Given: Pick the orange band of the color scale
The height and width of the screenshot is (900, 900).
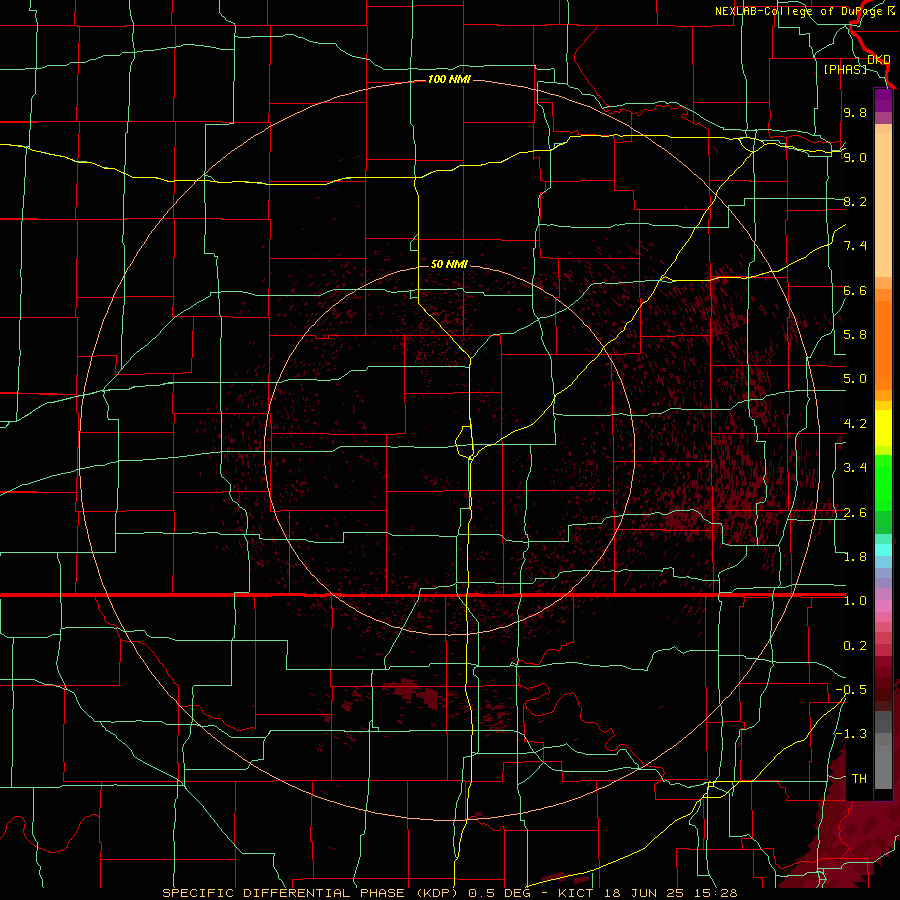Looking at the screenshot, I should (x=883, y=344).
